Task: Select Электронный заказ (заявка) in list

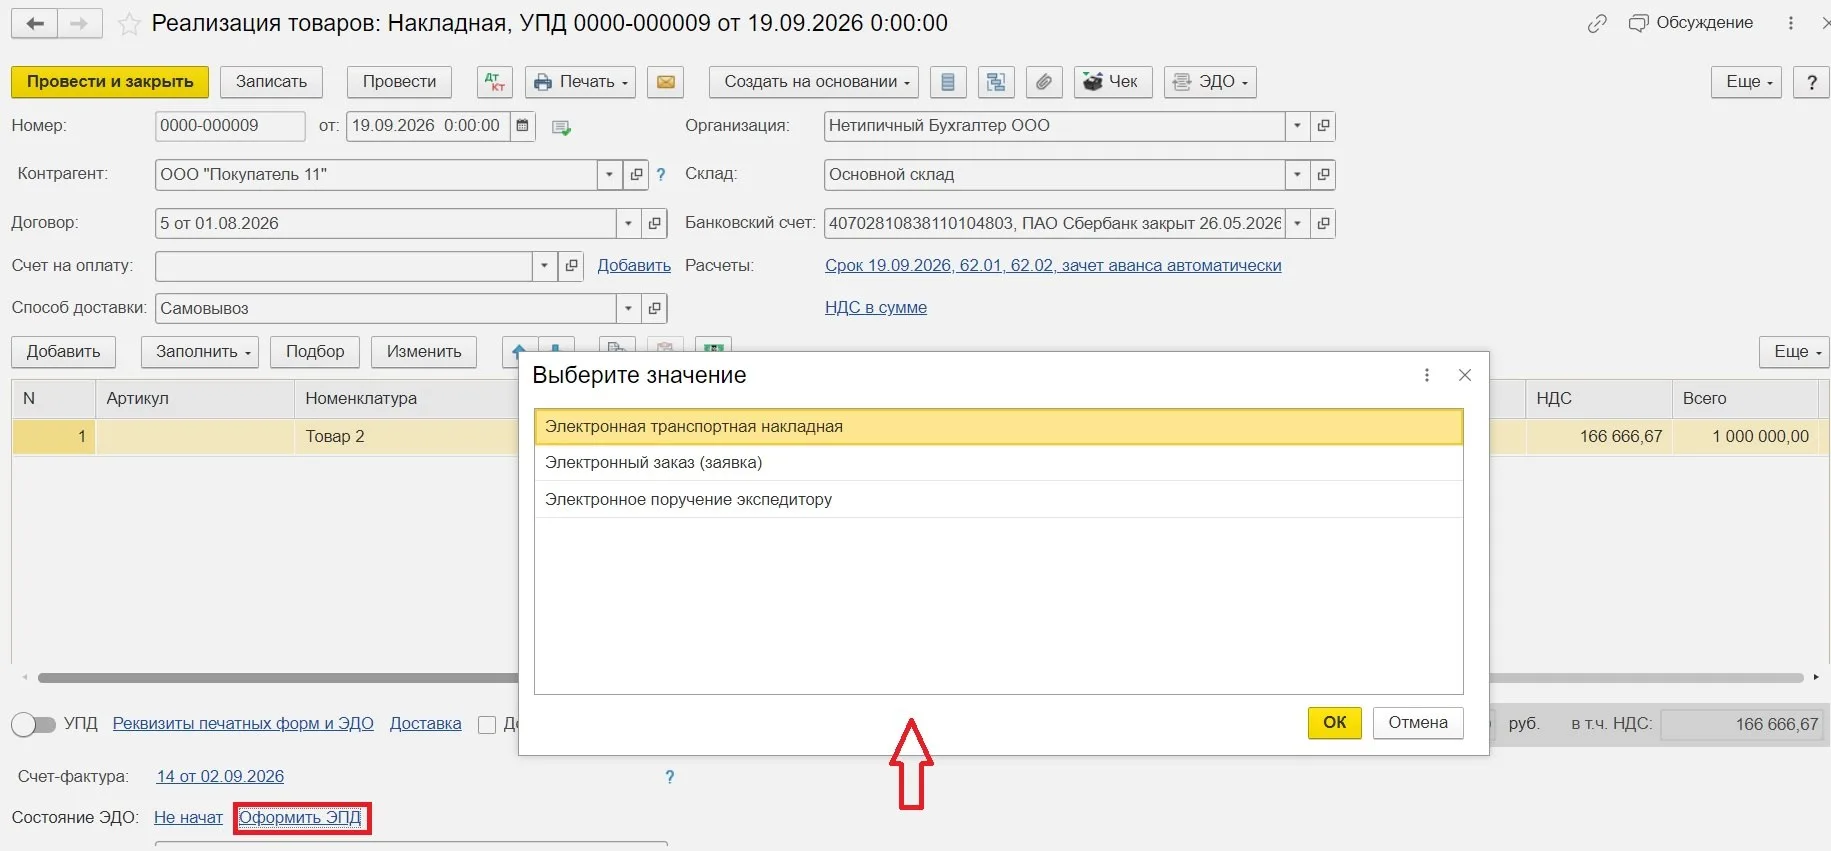Action: pyautogui.click(x=998, y=463)
